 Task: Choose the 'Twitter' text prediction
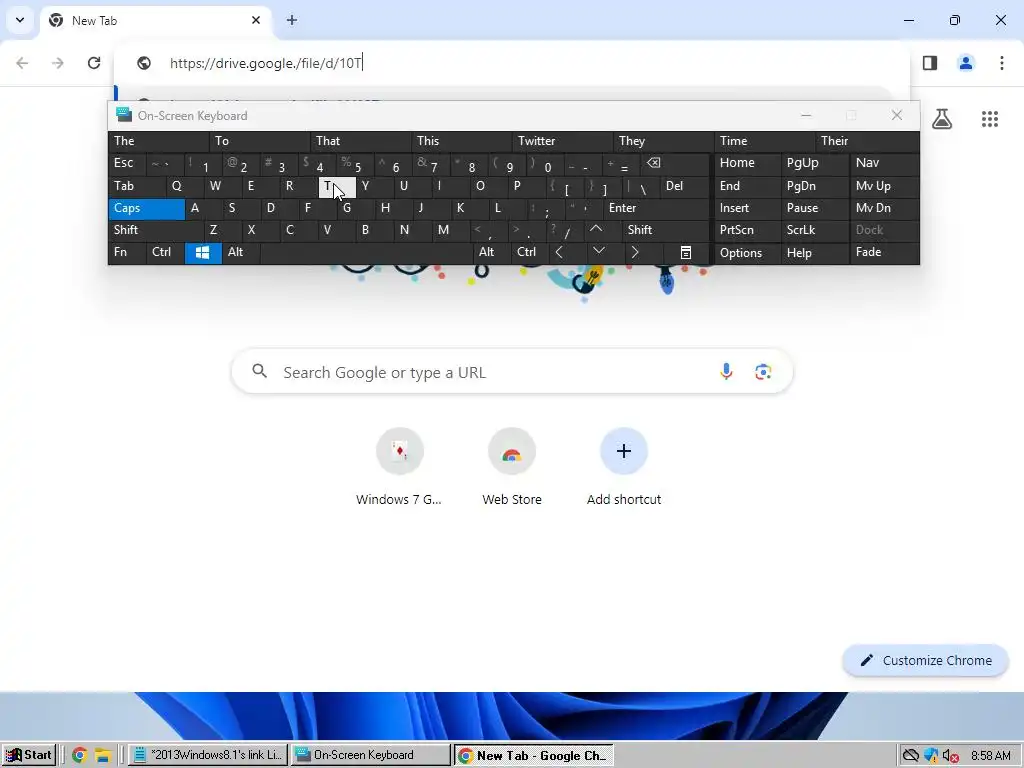[x=563, y=141]
